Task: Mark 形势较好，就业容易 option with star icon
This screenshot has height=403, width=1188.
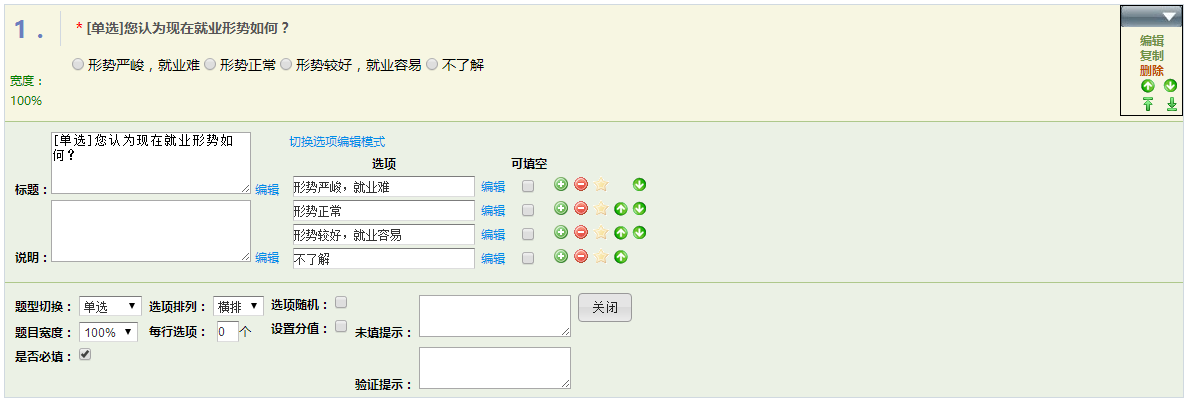Action: (x=602, y=233)
